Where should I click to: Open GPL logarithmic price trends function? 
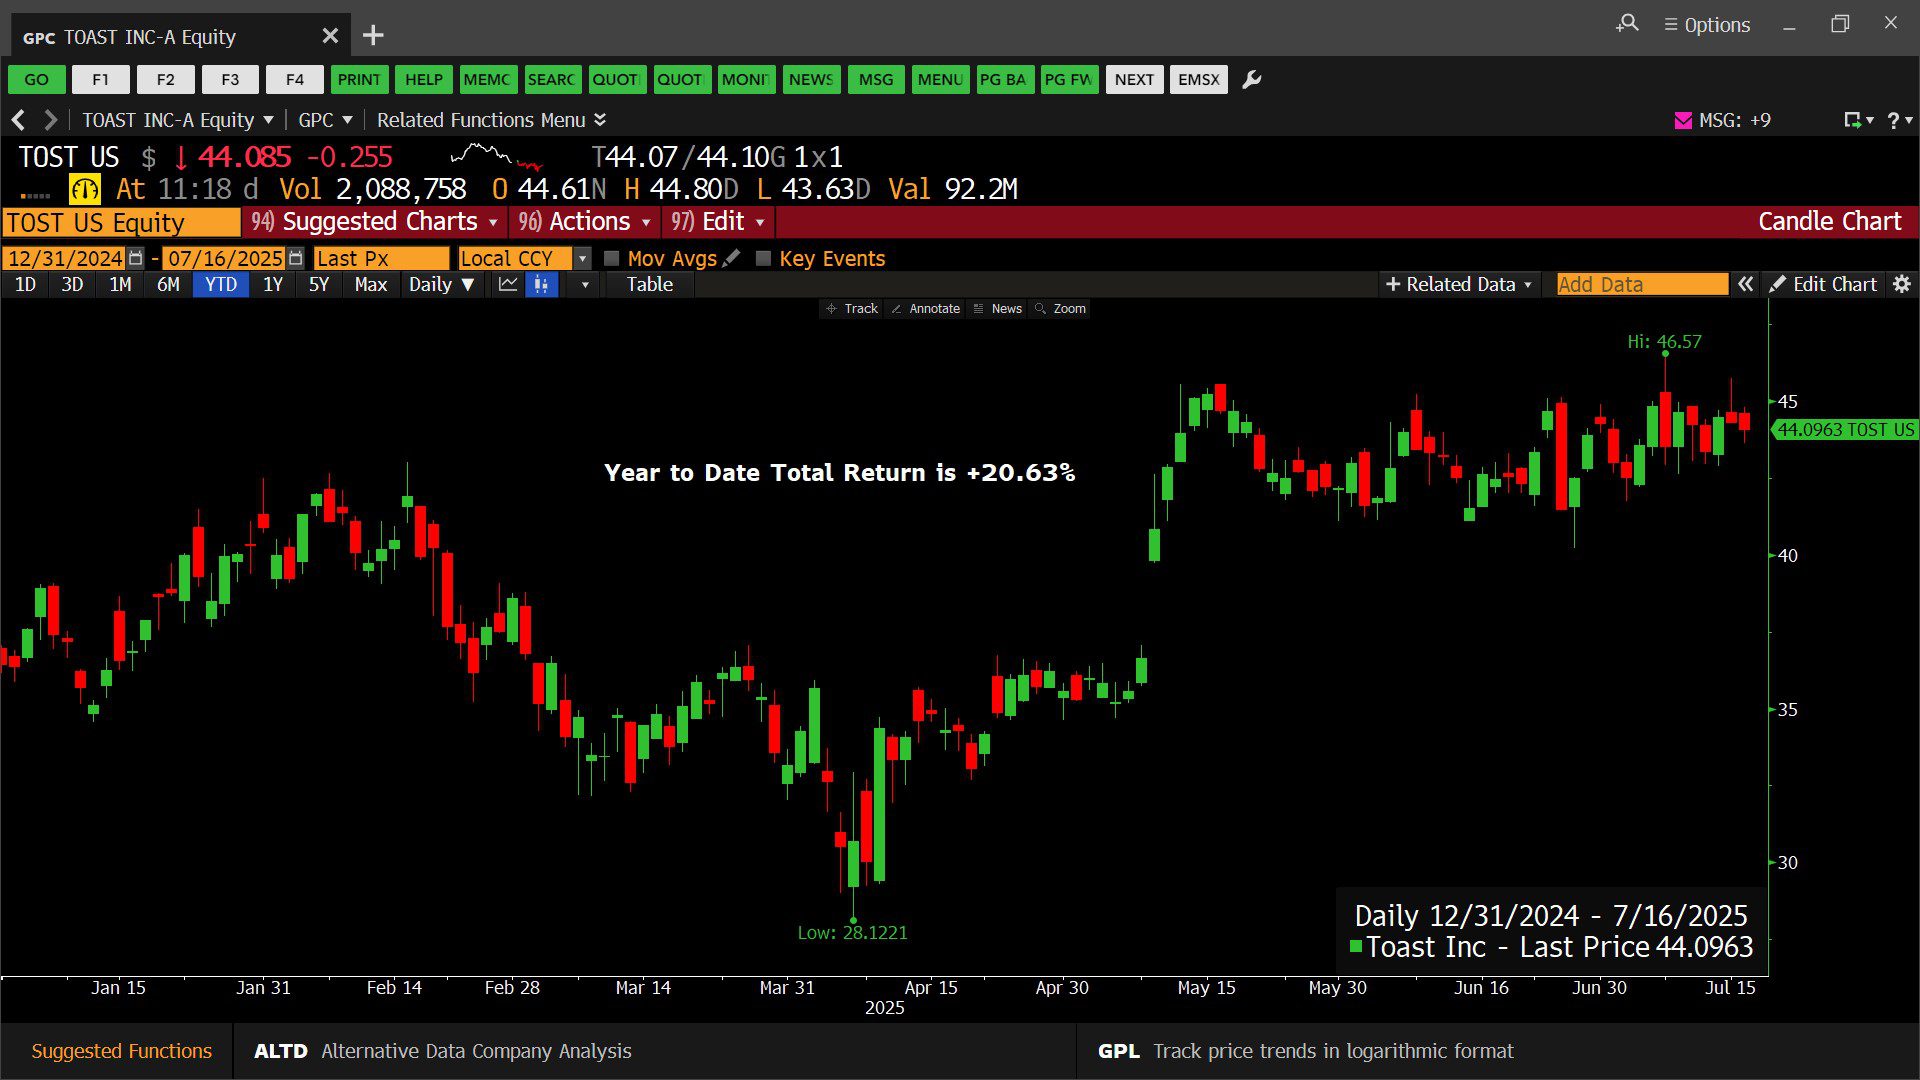click(x=1305, y=1051)
